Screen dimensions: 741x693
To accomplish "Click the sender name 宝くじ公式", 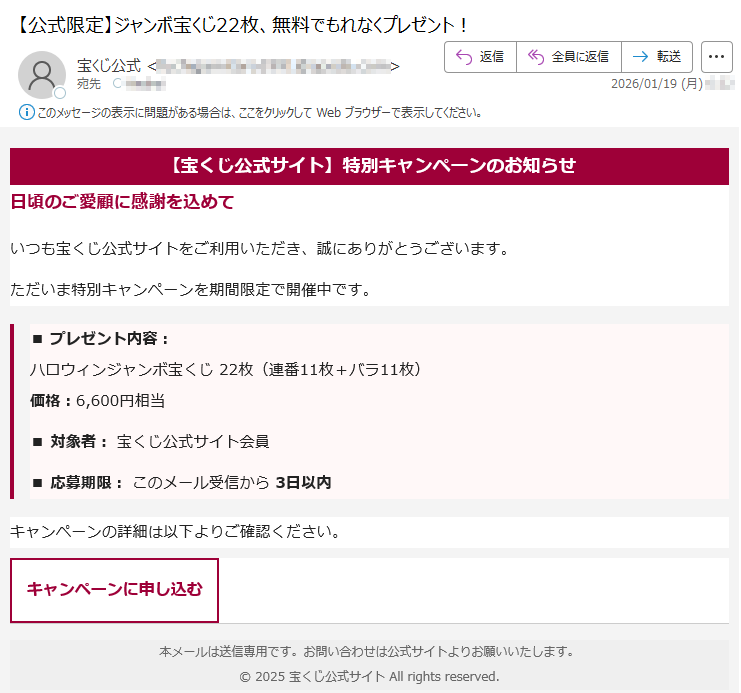I will coord(109,66).
